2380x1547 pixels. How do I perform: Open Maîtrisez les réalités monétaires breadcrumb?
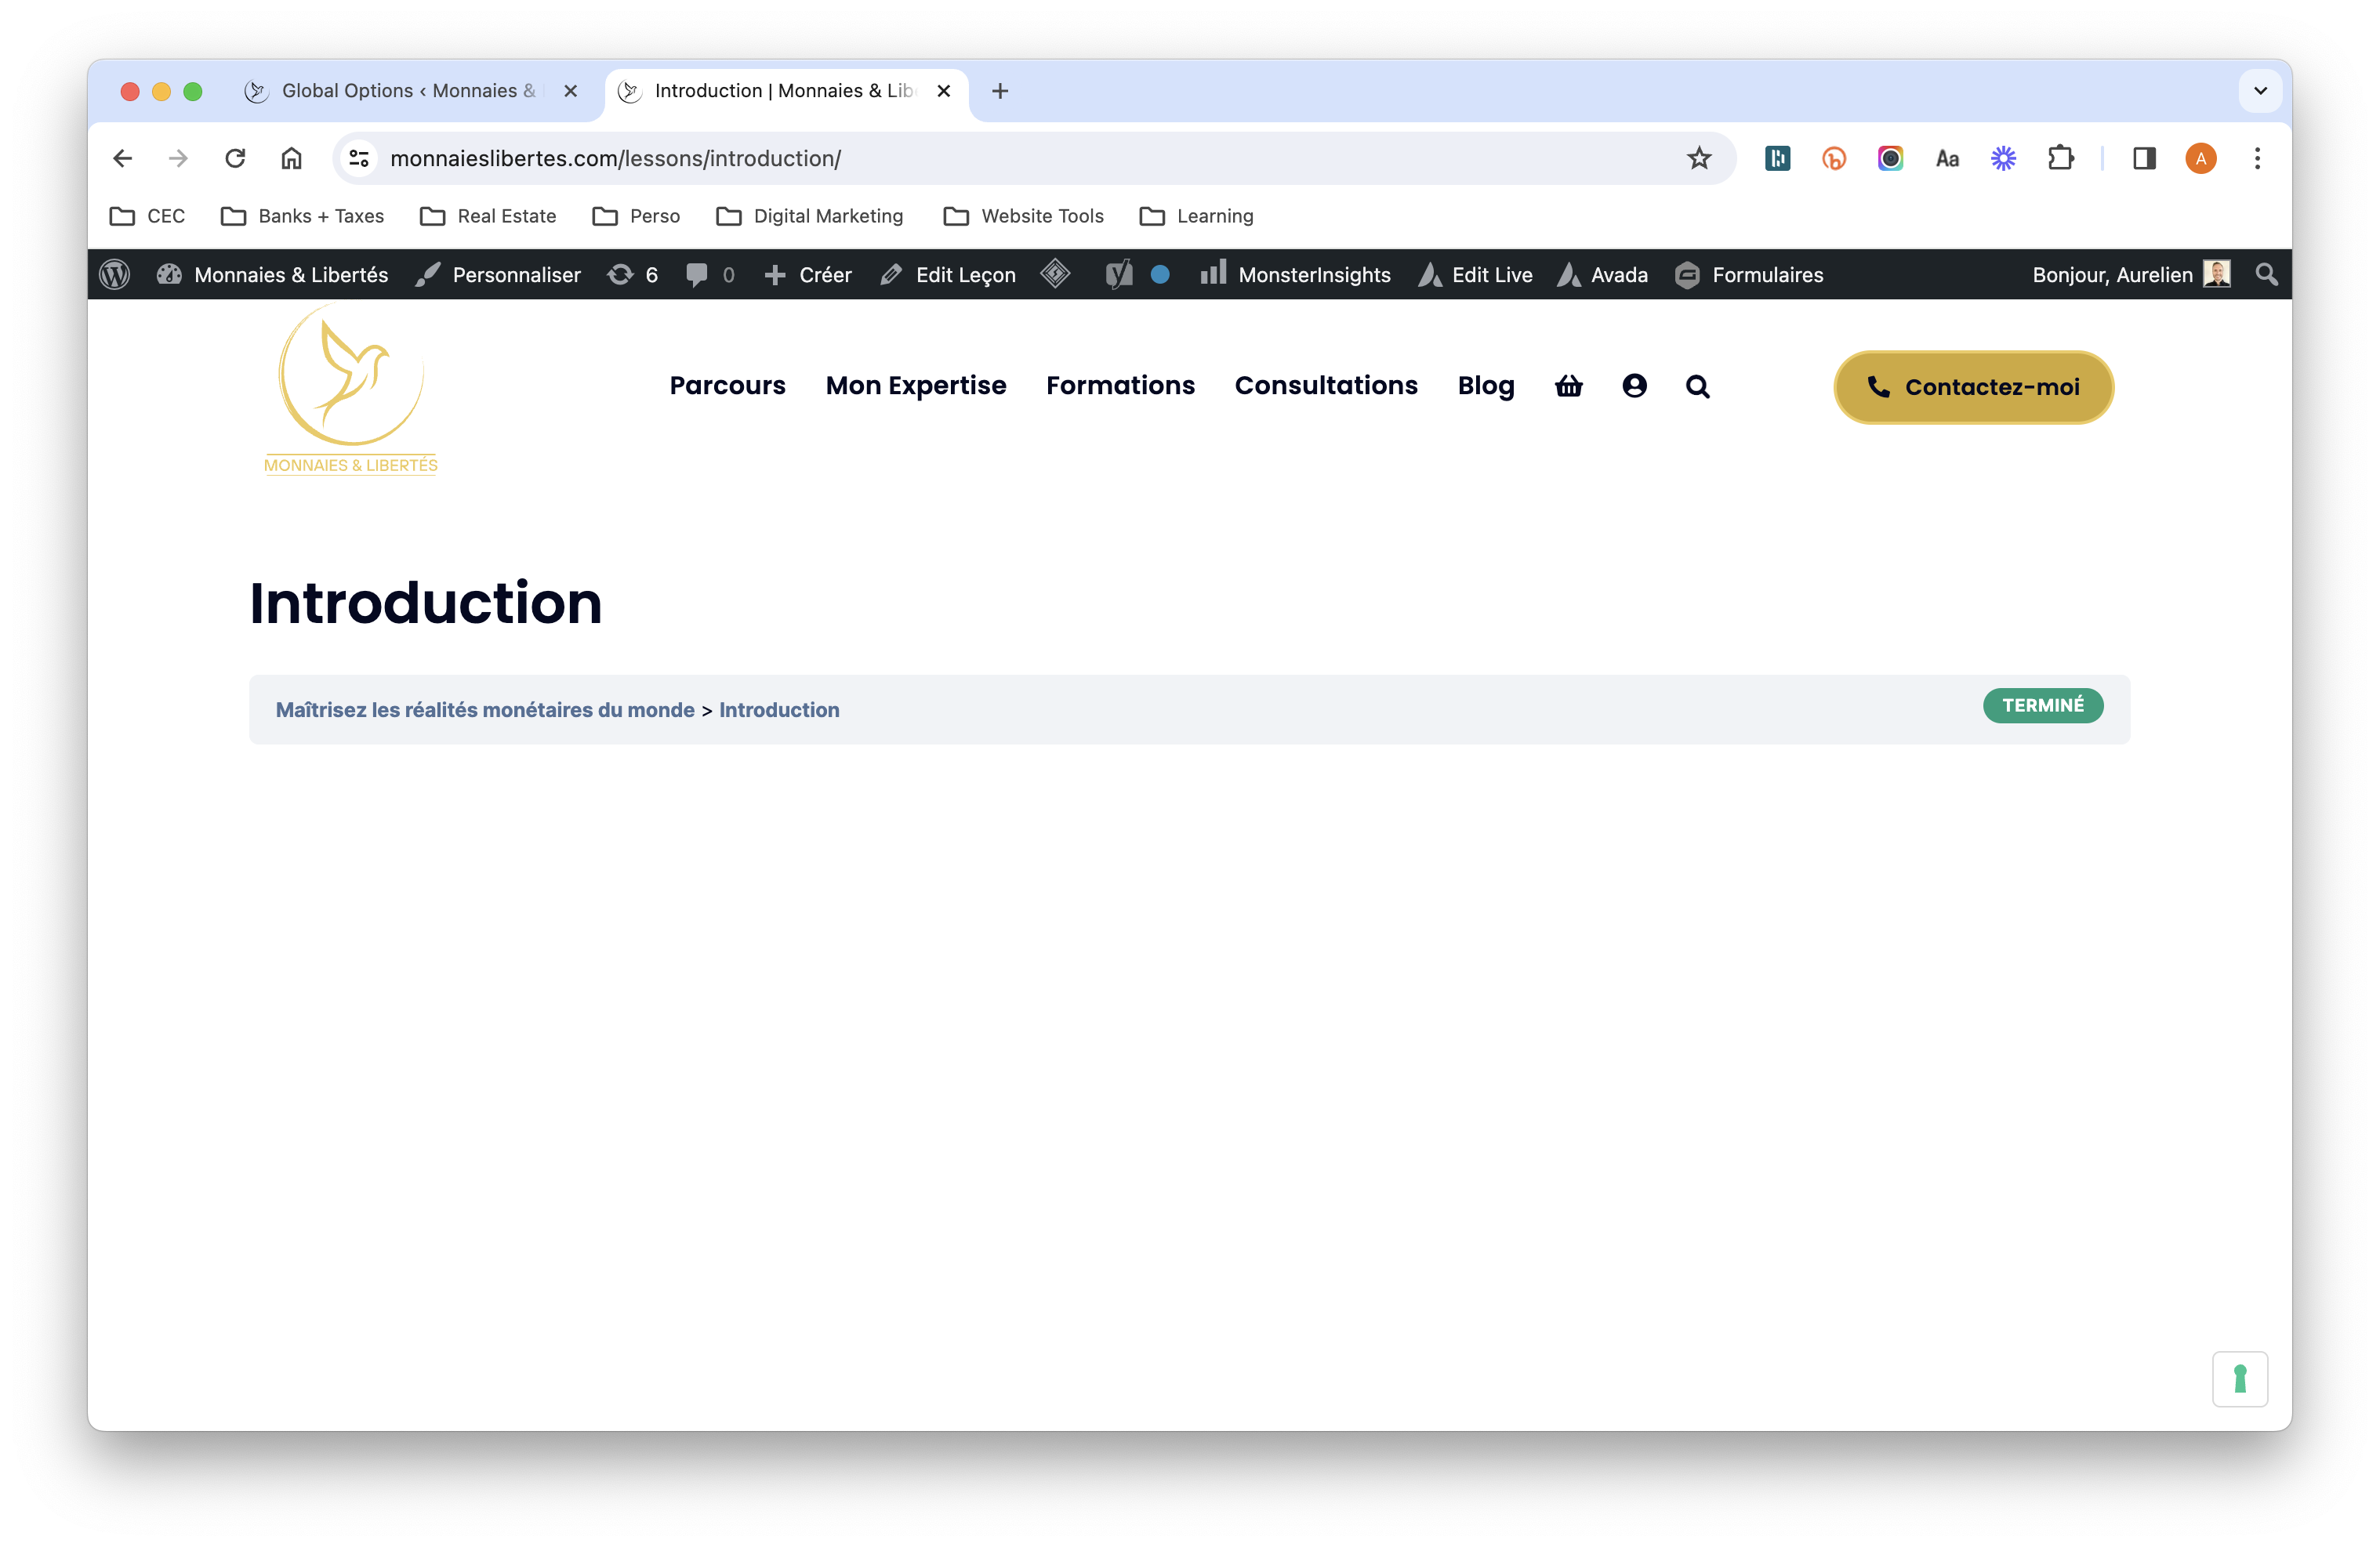(485, 710)
